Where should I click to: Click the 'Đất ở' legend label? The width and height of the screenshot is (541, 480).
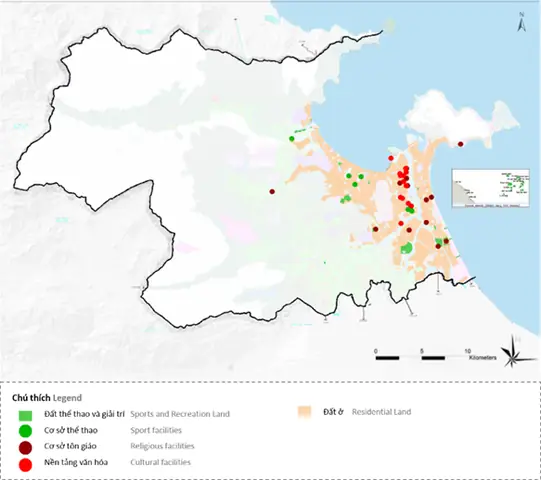(x=333, y=412)
